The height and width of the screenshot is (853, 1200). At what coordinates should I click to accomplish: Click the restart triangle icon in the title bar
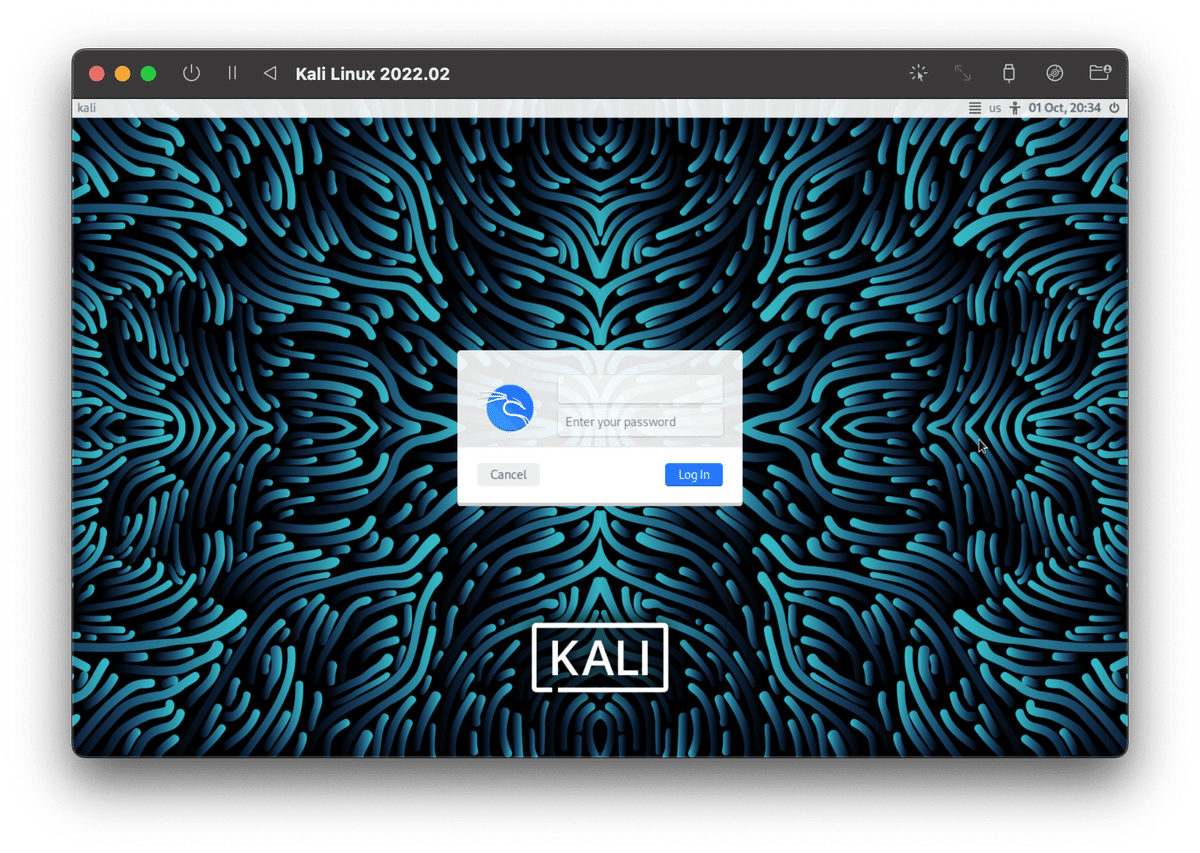pyautogui.click(x=269, y=73)
